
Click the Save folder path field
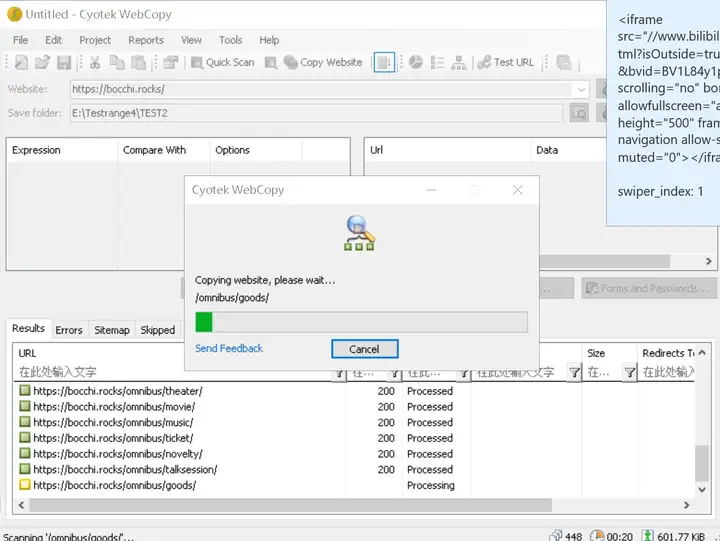[x=316, y=113]
